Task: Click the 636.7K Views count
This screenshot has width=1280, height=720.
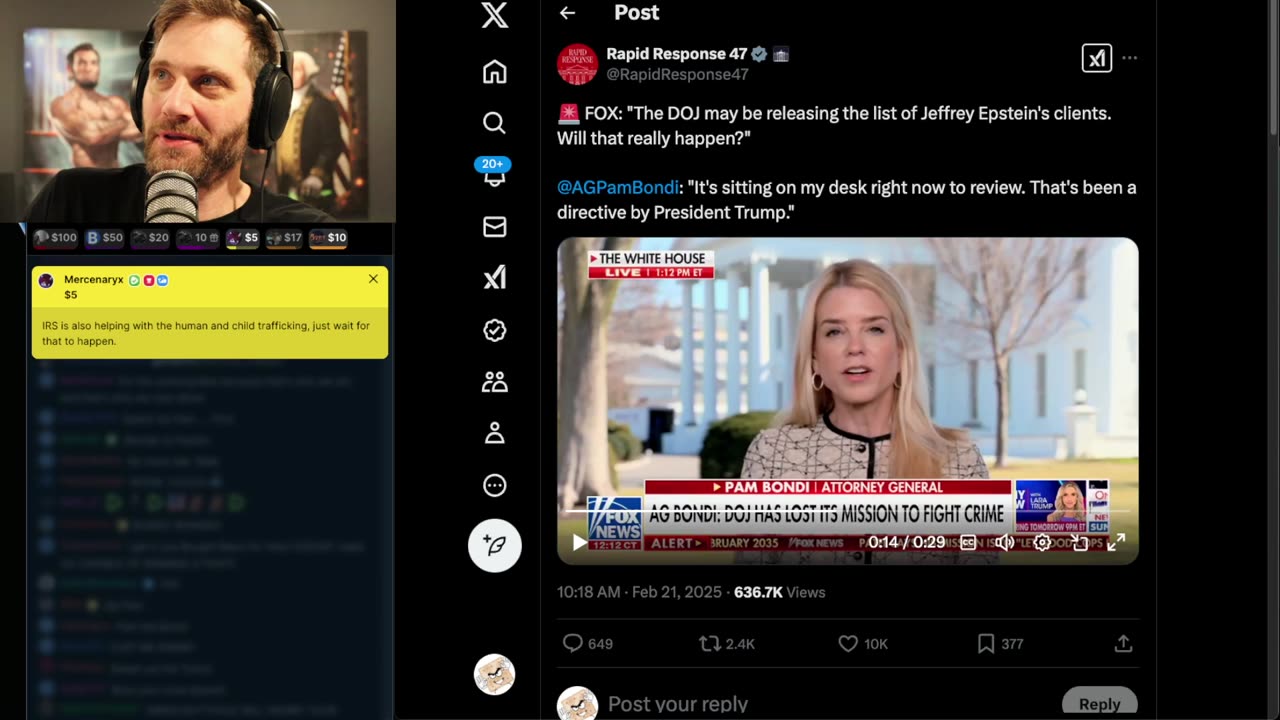Action: coord(779,592)
